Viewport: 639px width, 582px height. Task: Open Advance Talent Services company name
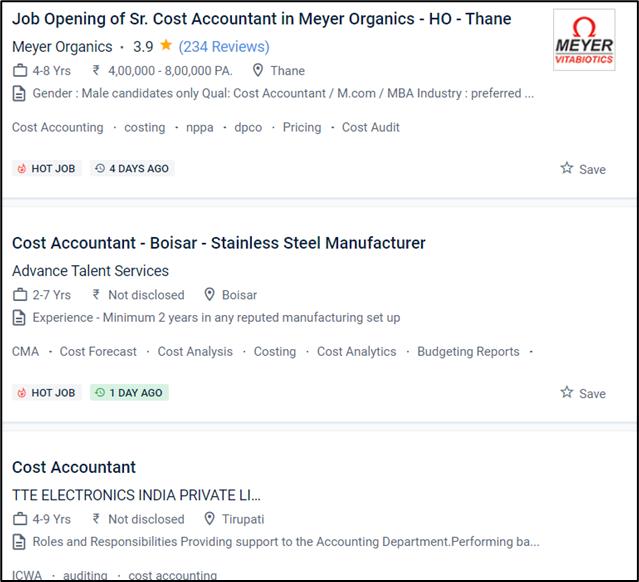(x=90, y=271)
